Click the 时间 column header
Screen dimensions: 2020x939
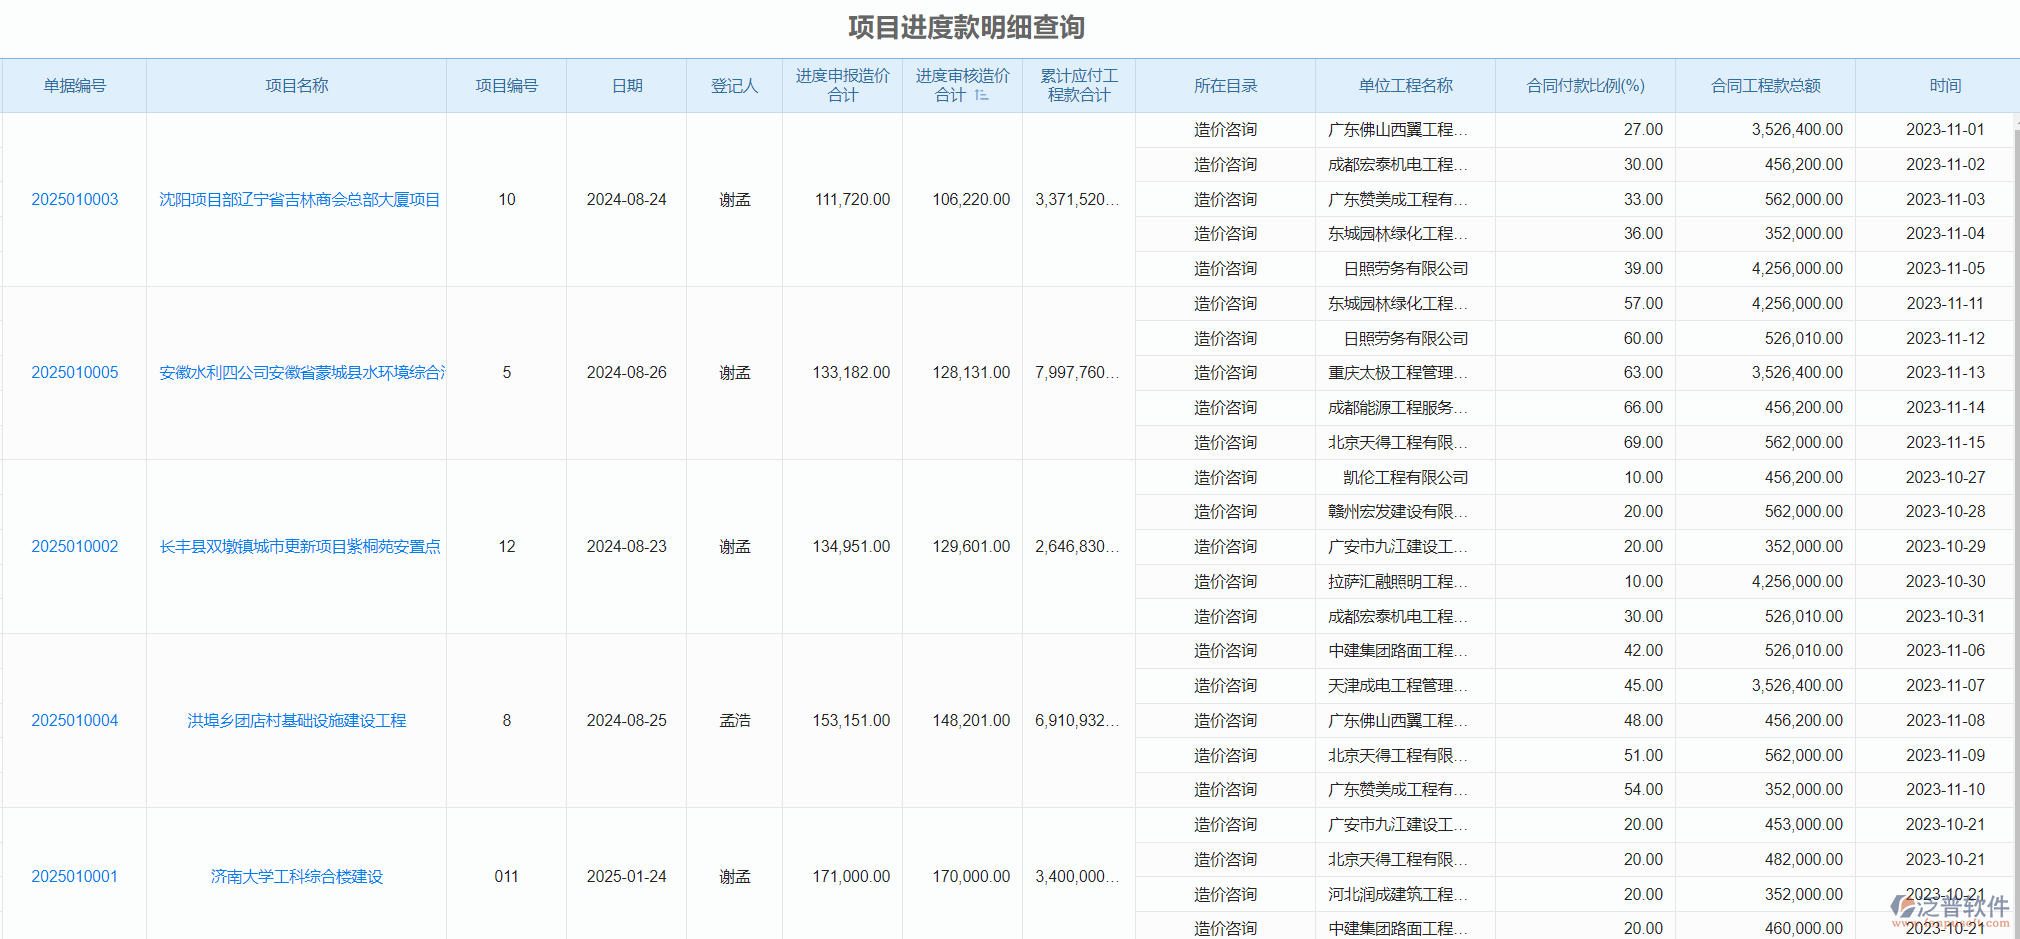coord(1945,86)
